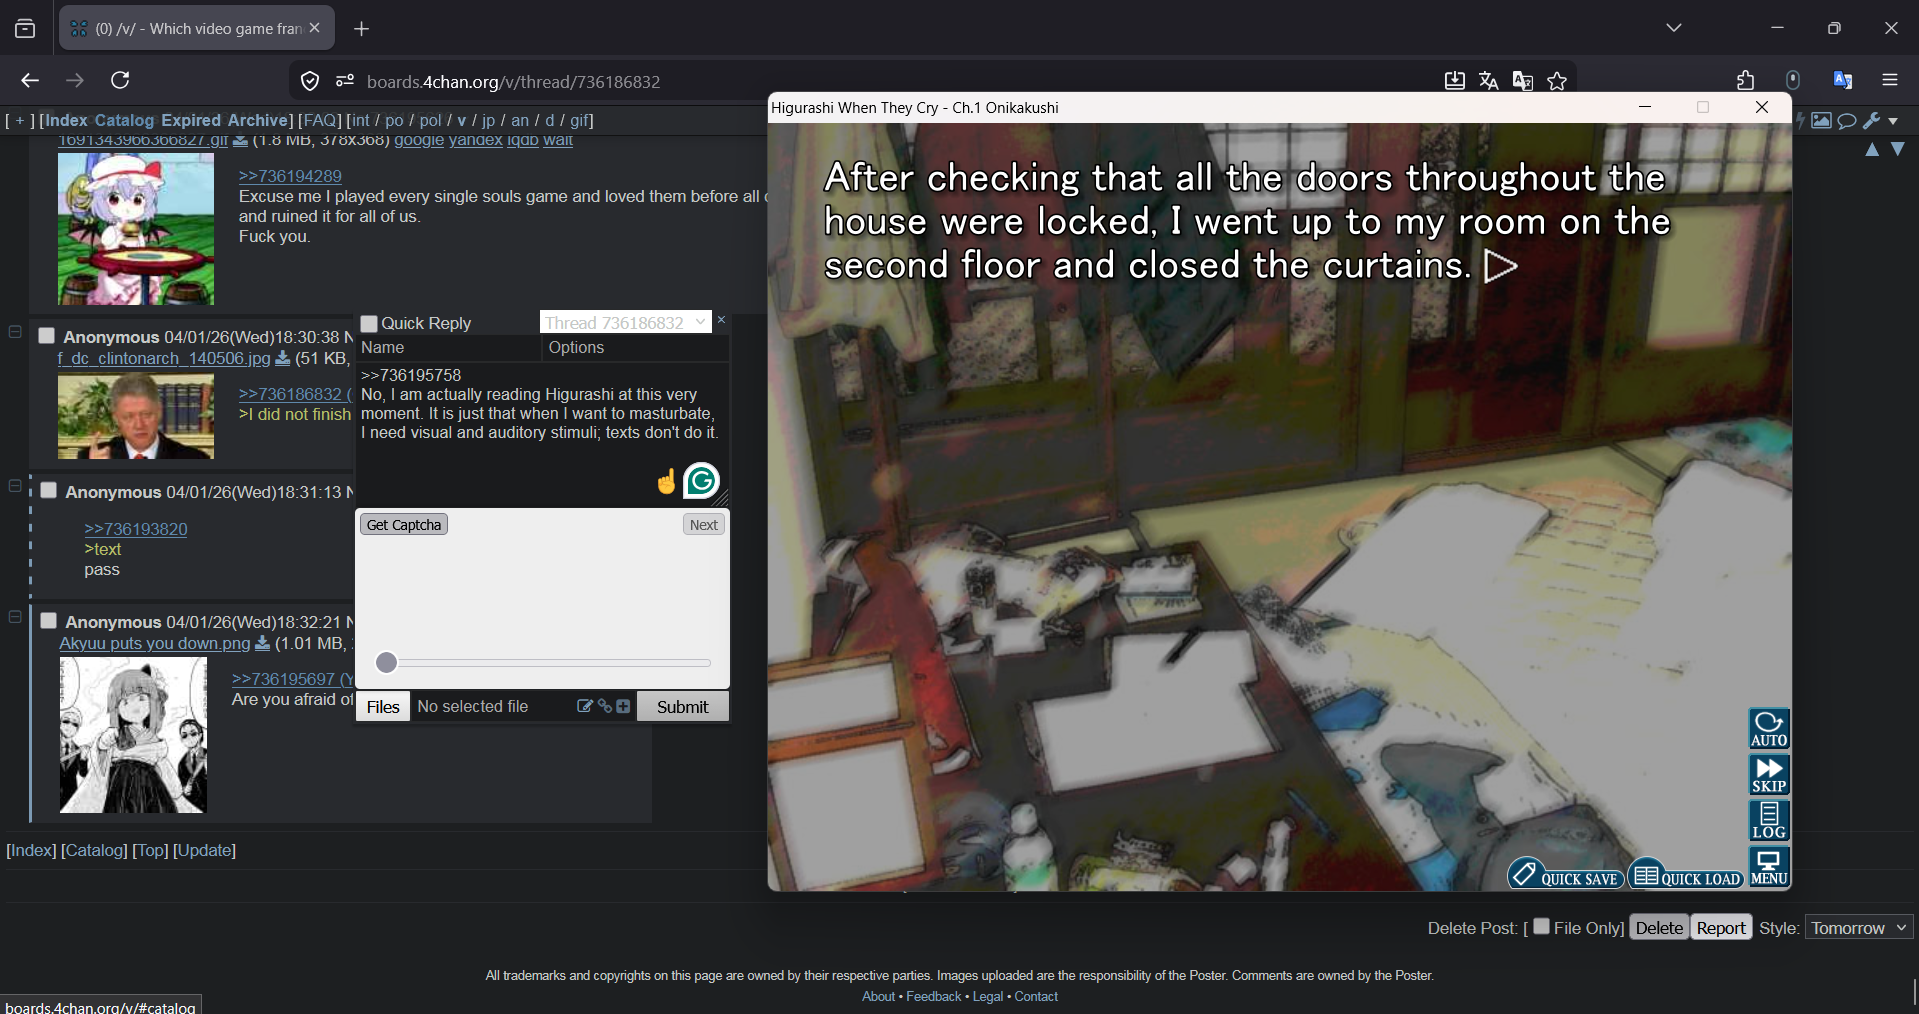The height and width of the screenshot is (1014, 1919).
Task: Open a new browser tab
Action: [x=362, y=29]
